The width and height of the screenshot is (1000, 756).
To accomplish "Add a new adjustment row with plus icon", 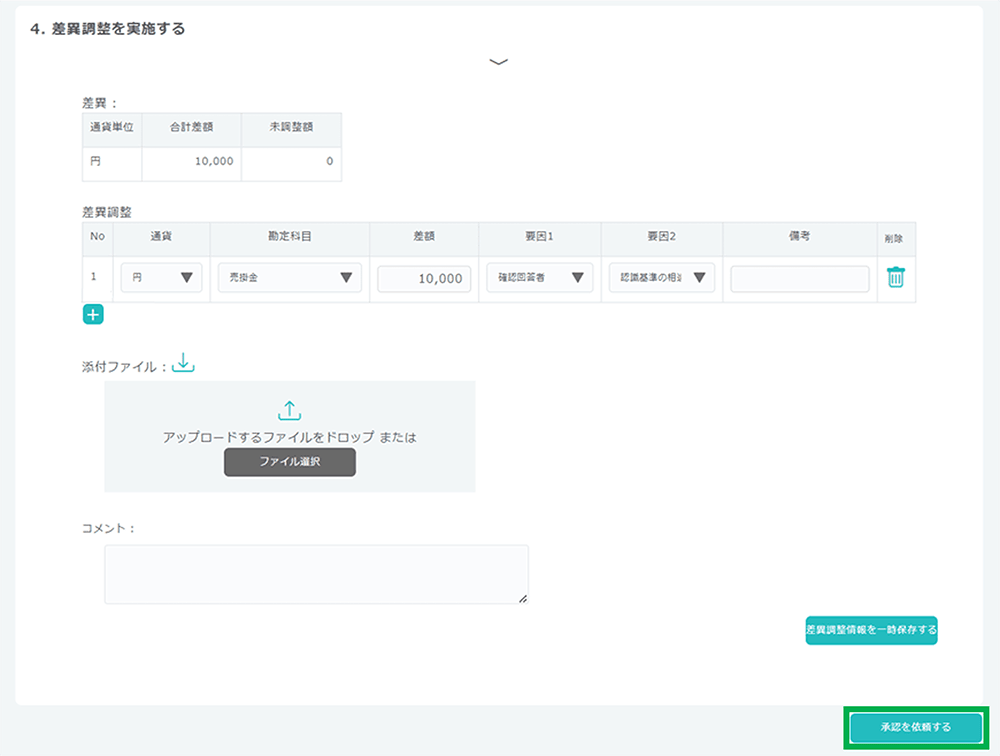I will click(x=93, y=315).
